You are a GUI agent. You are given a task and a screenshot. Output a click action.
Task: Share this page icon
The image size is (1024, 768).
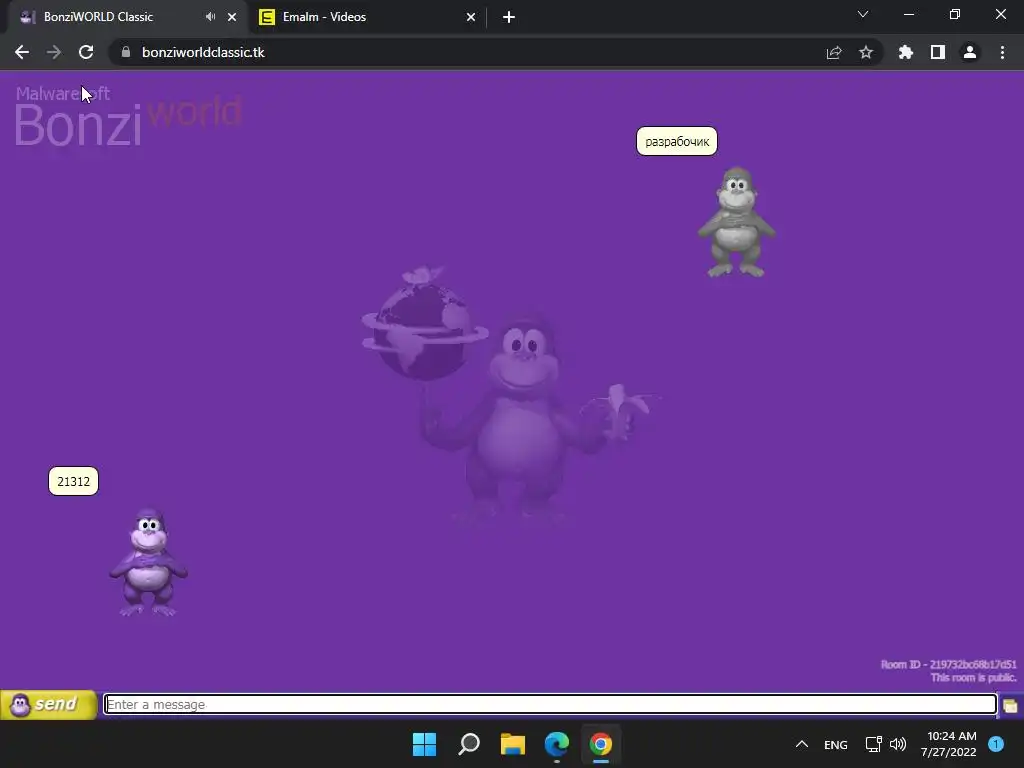834,52
